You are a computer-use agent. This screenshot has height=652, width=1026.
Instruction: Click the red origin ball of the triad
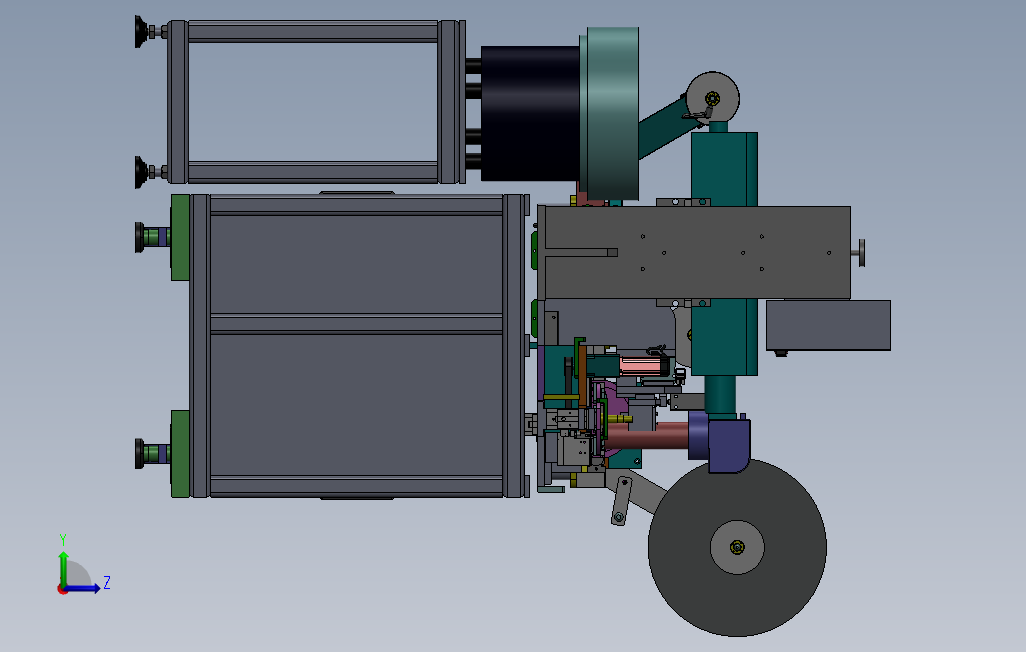tap(62, 590)
